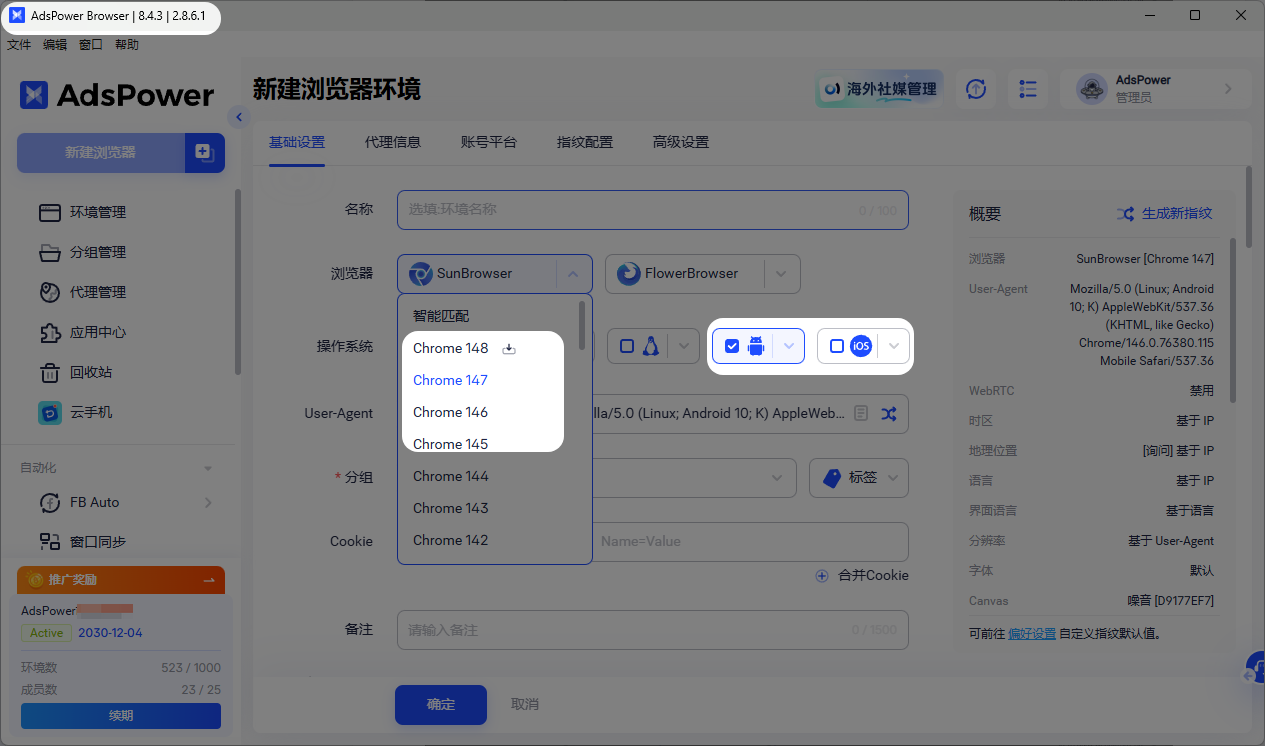Viewport: 1265px width, 746px height.
Task: Open the task list icon in the header
Action: tap(1028, 89)
